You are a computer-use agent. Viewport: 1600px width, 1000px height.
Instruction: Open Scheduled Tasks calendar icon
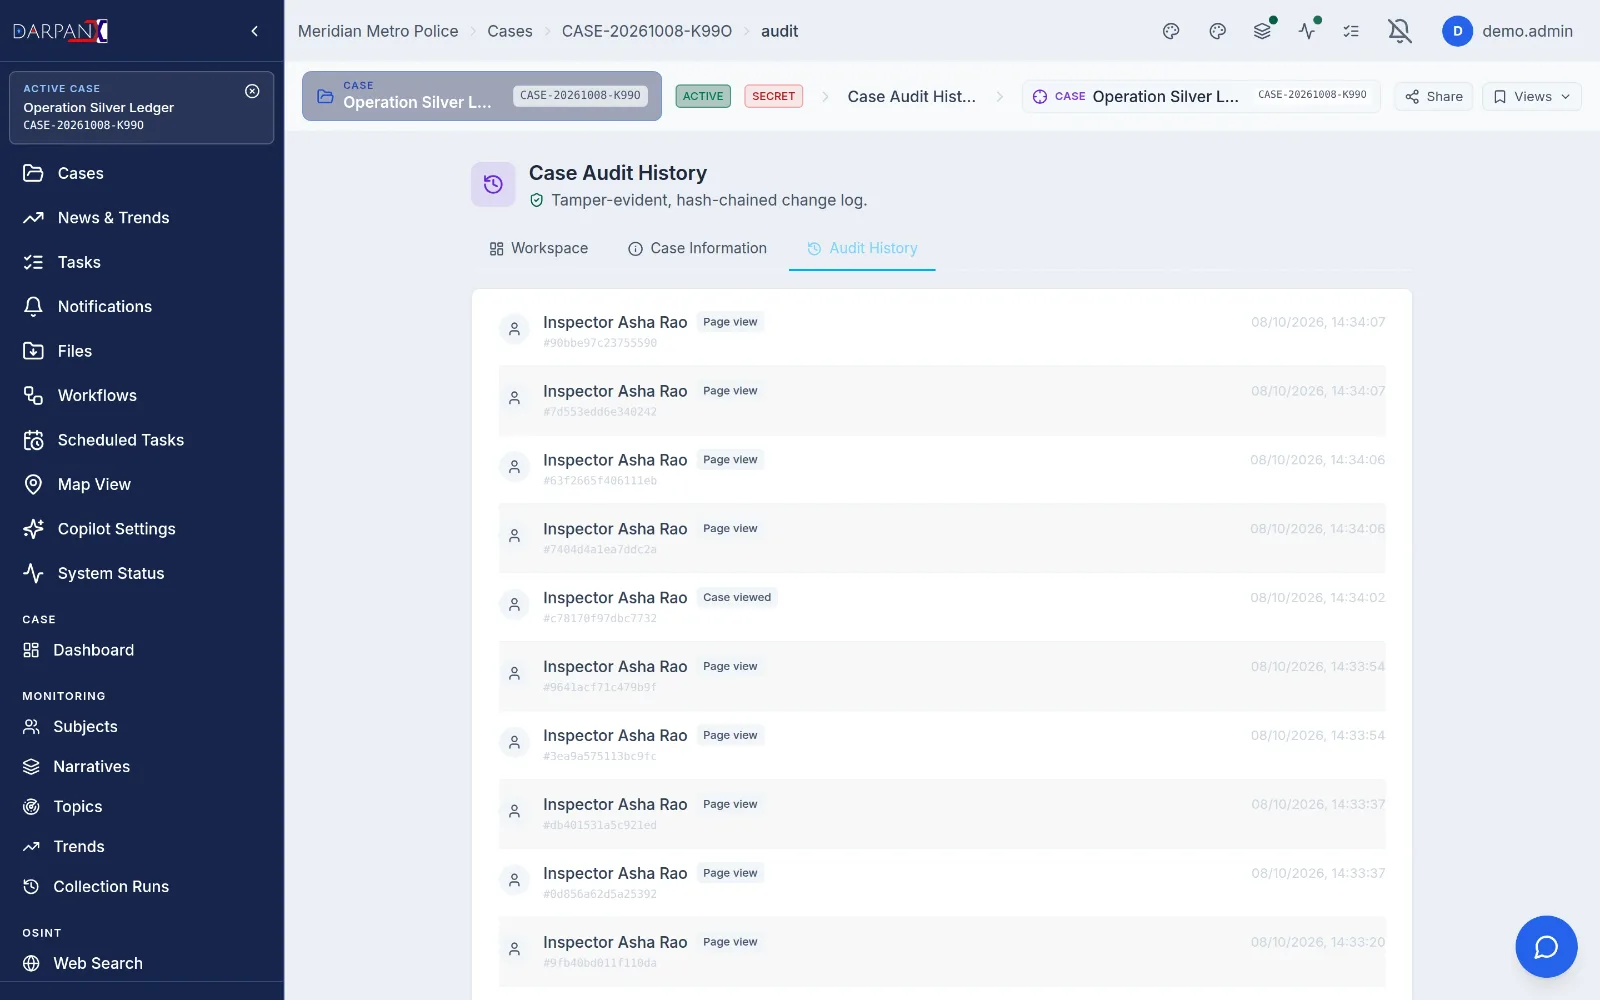[33, 440]
